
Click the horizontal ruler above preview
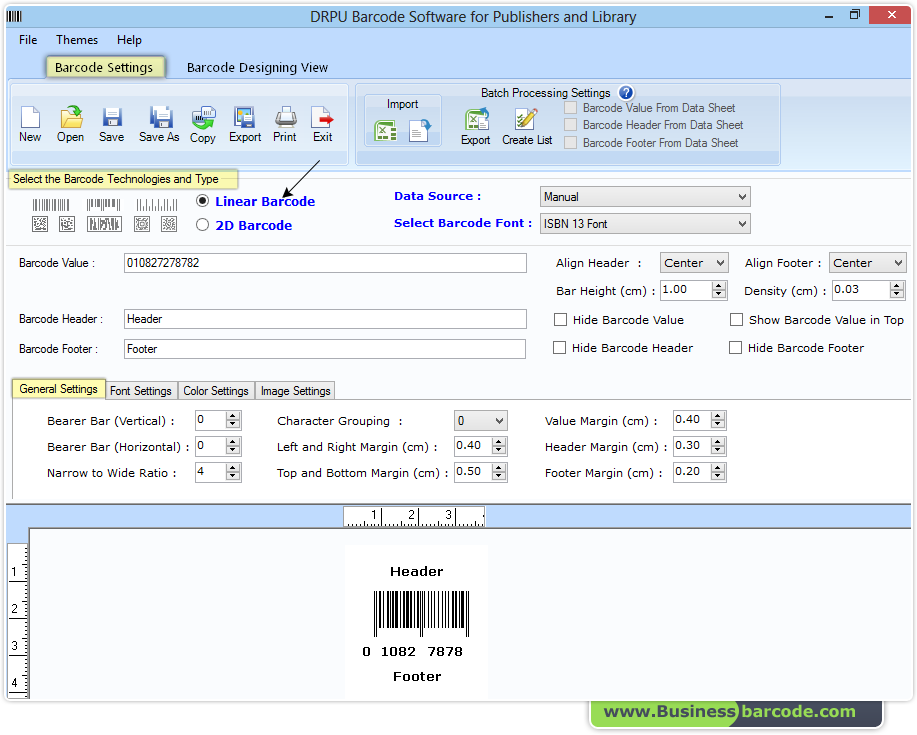414,516
